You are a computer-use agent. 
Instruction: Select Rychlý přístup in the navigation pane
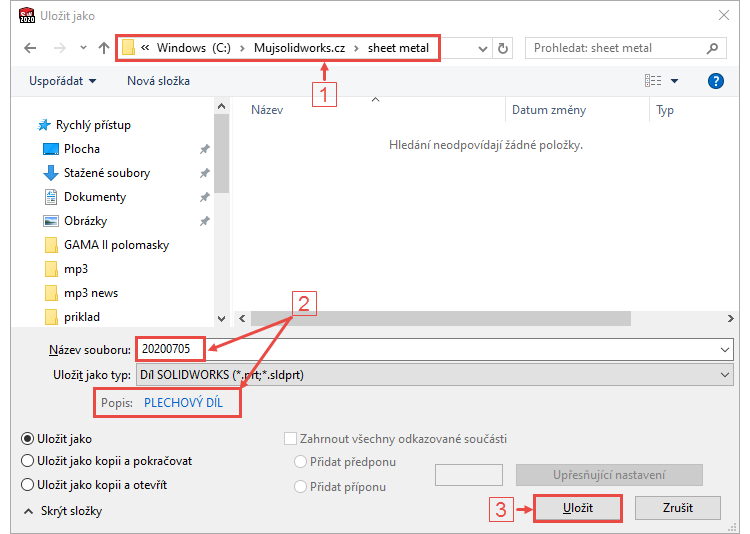(x=84, y=125)
